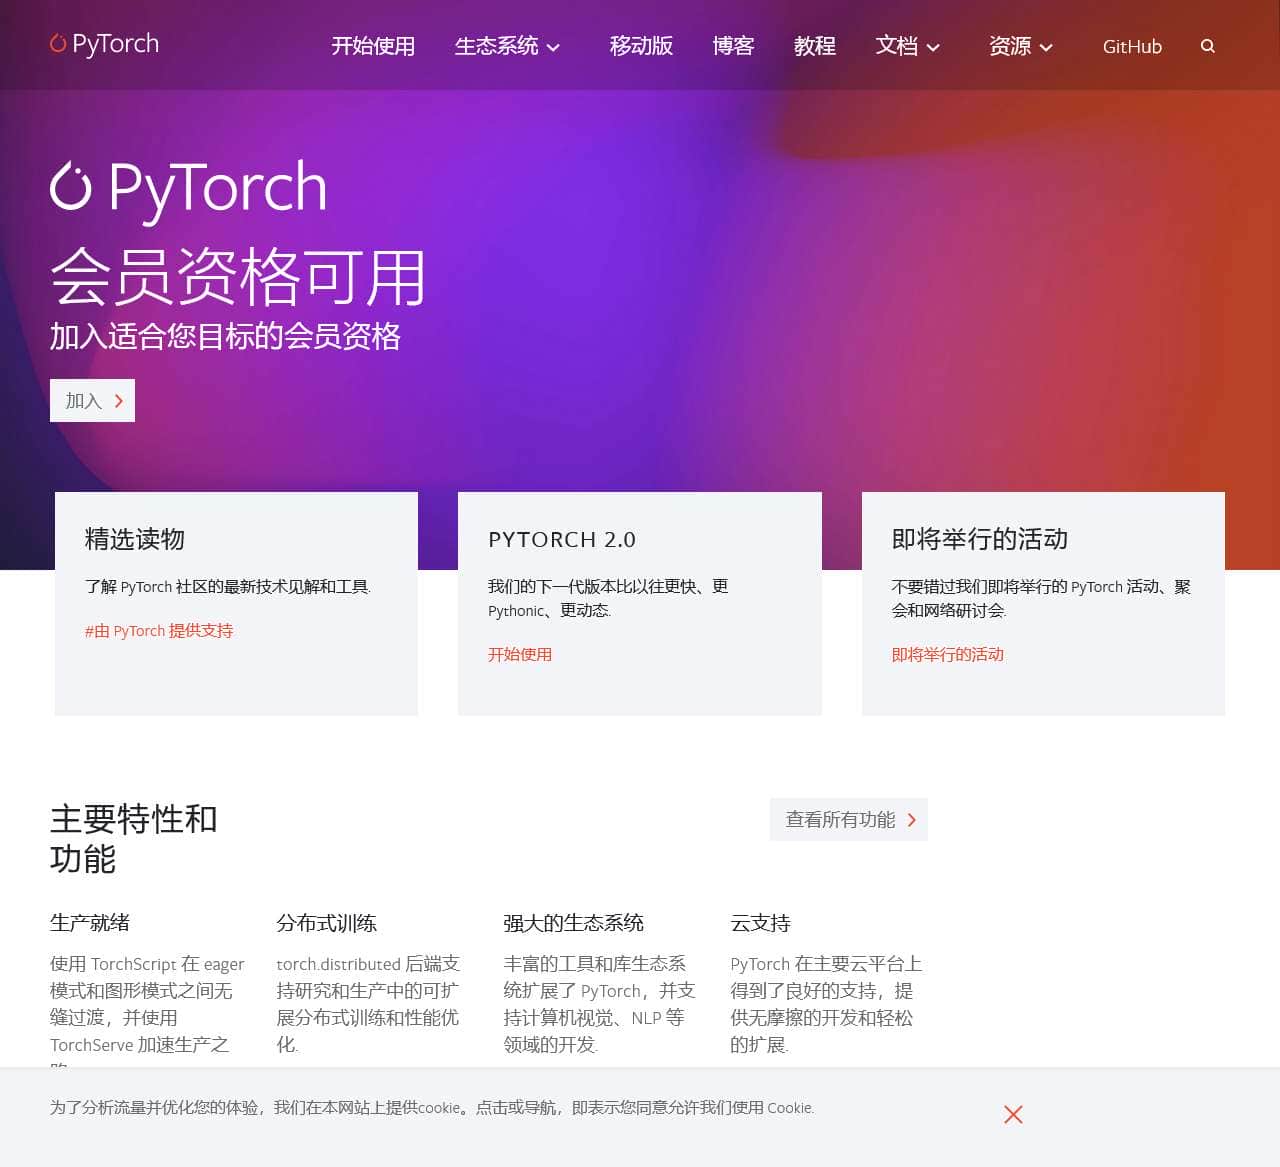Visit GitHub via the navbar link
The width and height of the screenshot is (1280, 1167).
tap(1132, 46)
